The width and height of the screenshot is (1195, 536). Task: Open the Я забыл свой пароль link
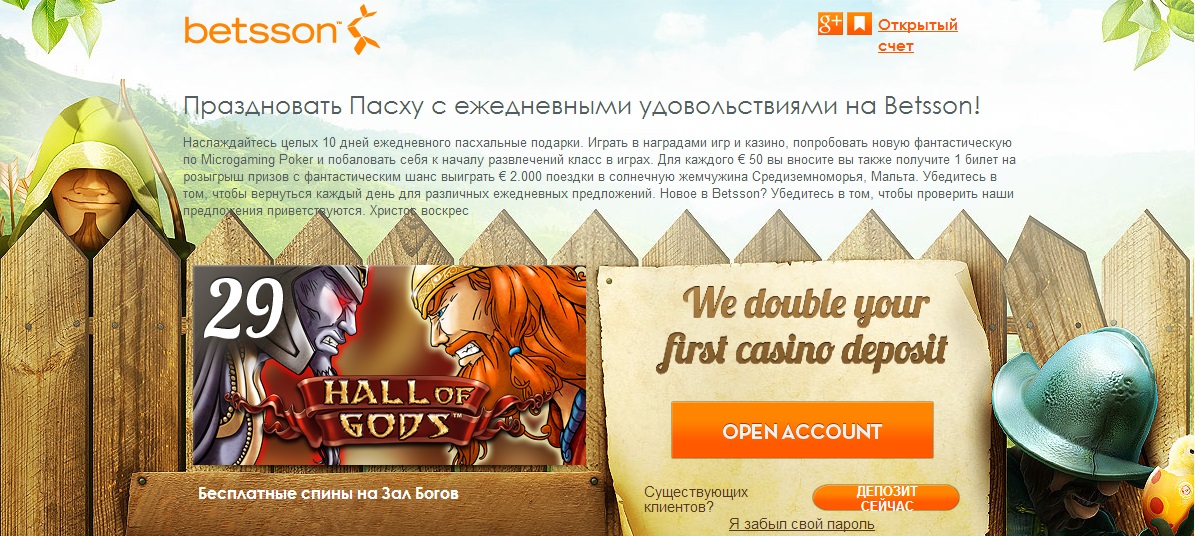point(801,524)
